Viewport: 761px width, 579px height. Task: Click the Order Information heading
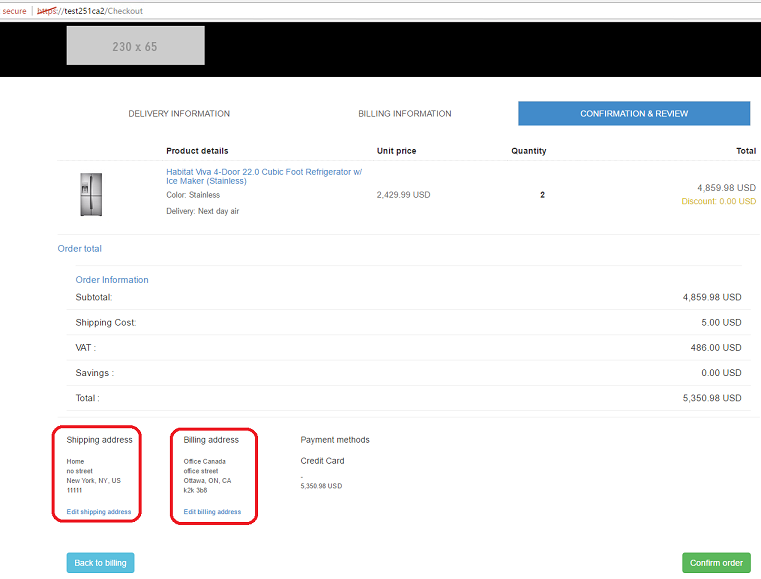[x=112, y=280]
